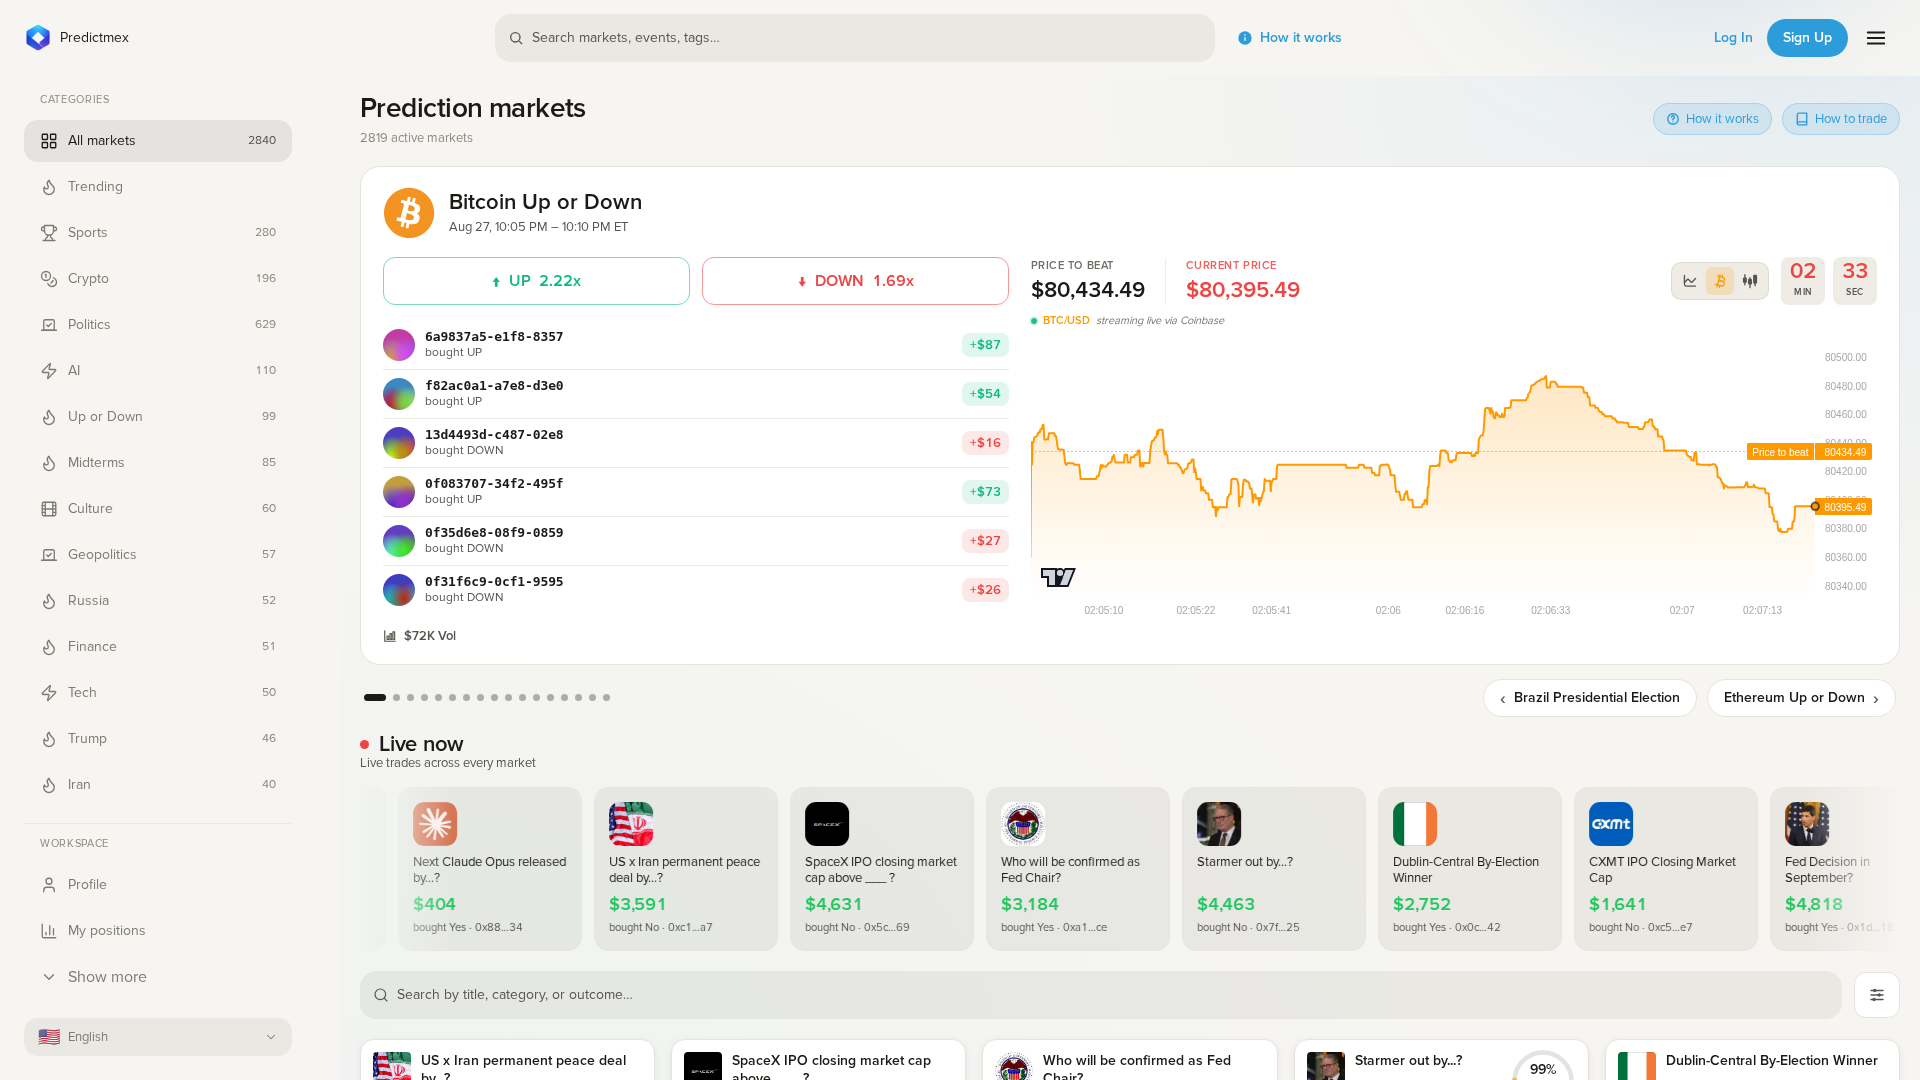Click trader 0f083707-34f2-495f row
The image size is (1920, 1080).
(696, 492)
